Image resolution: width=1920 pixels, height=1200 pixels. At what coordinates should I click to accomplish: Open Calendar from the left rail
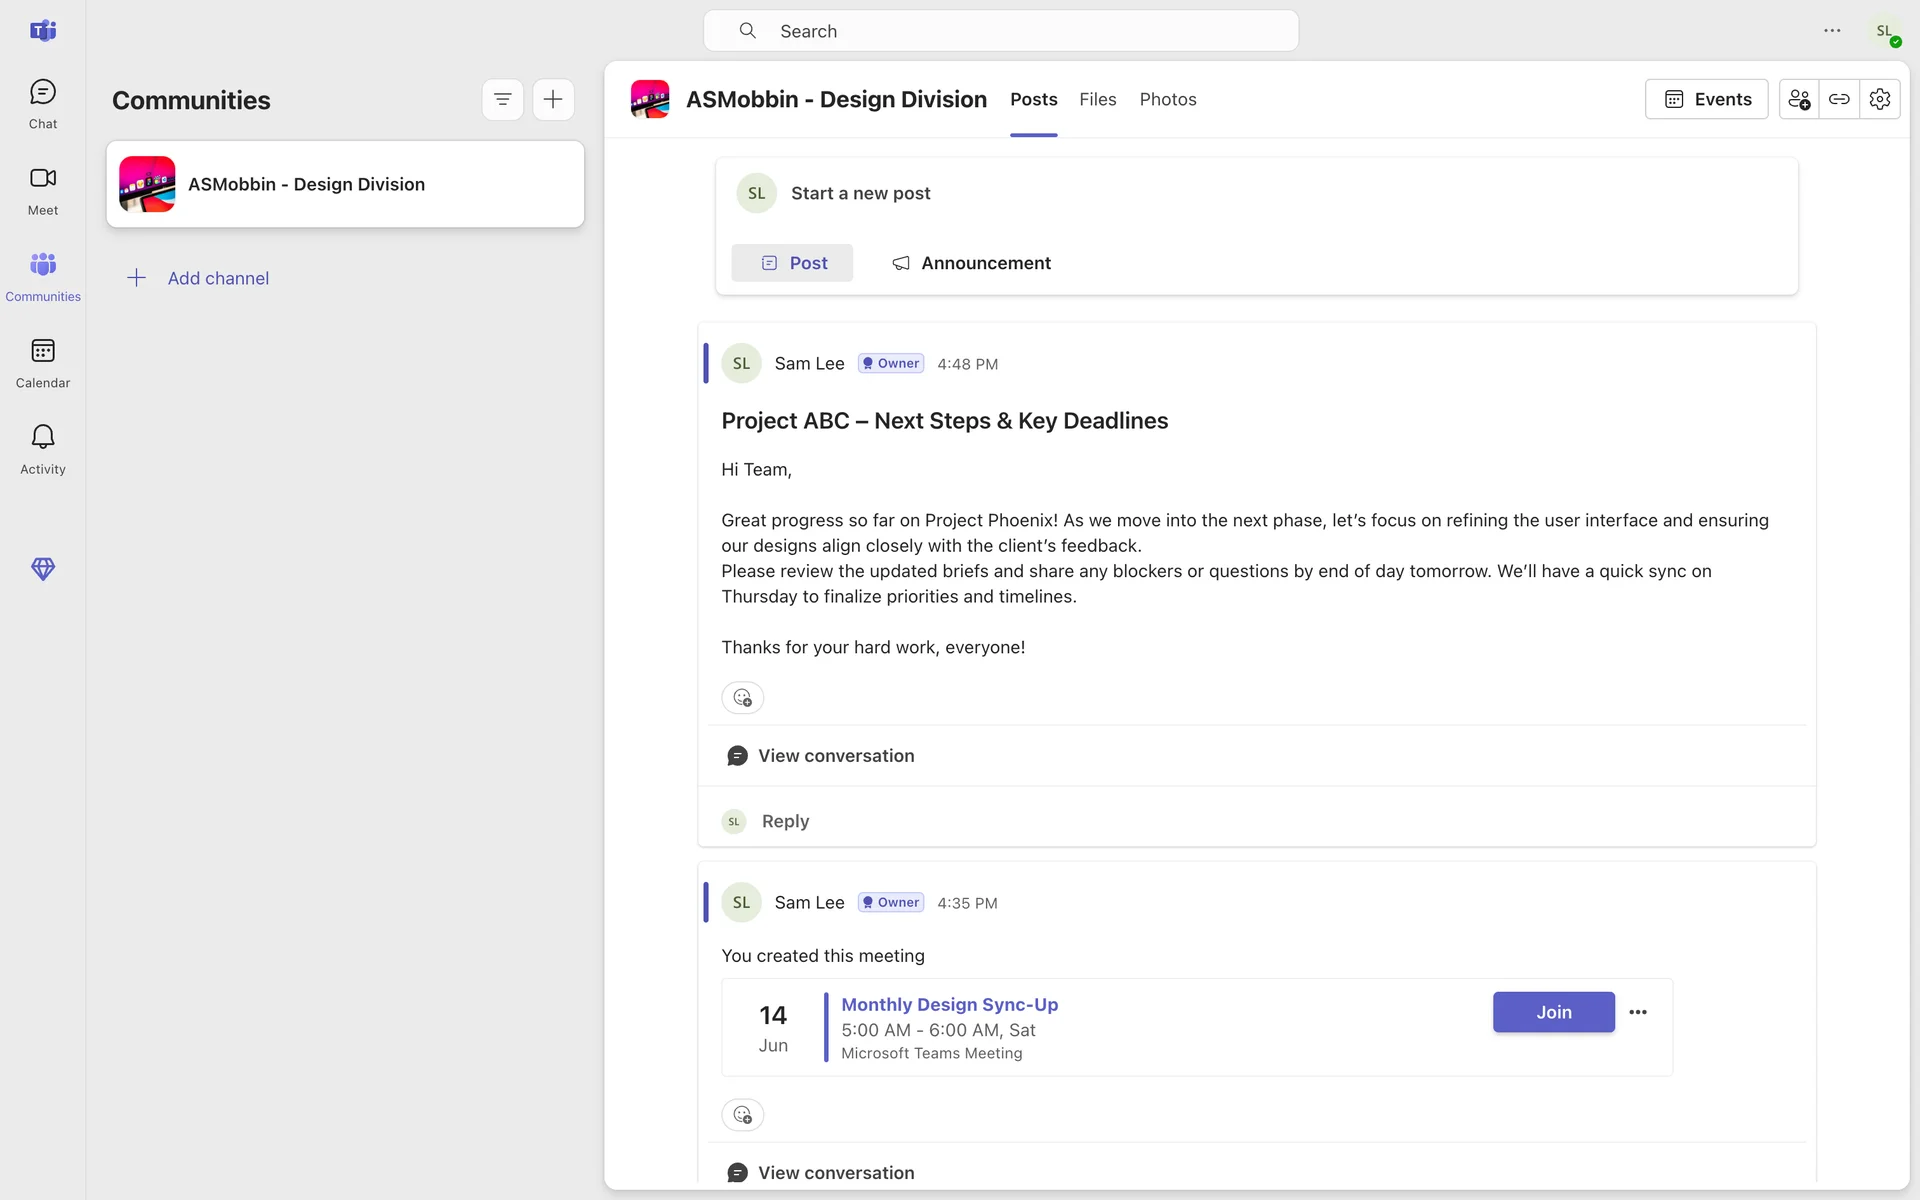click(43, 363)
